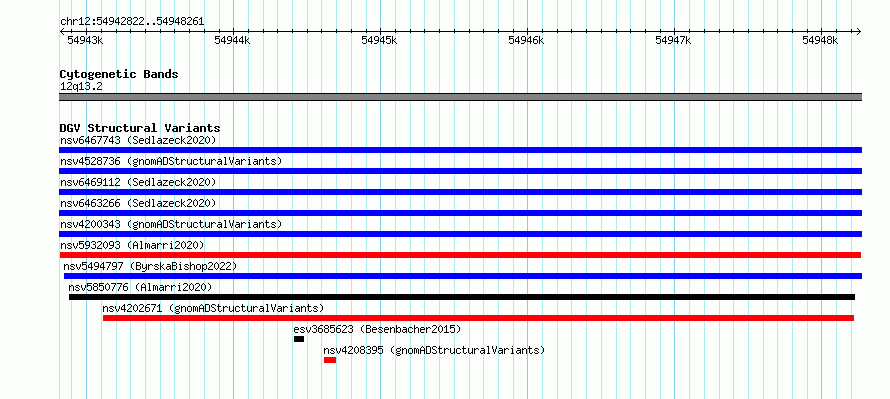Click the small red nsv4208395 feature
Image resolution: width=890 pixels, height=399 pixels.
click(330, 360)
